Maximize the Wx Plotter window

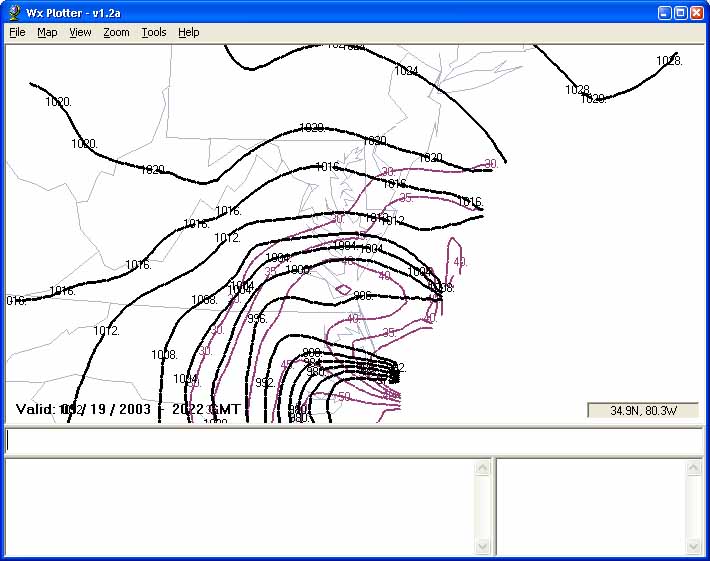coord(680,13)
